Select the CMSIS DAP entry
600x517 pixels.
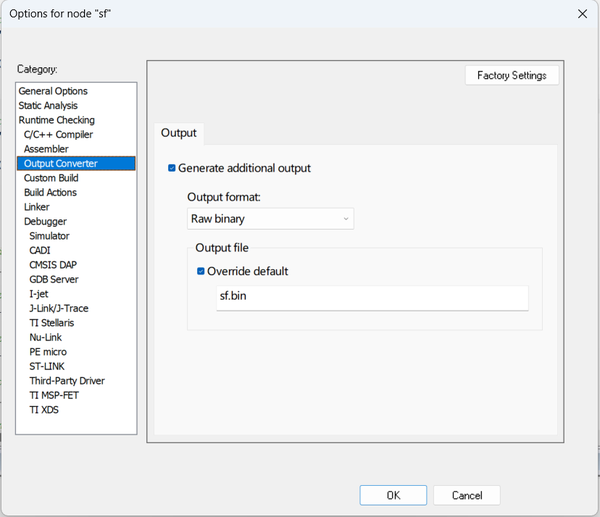point(53,265)
